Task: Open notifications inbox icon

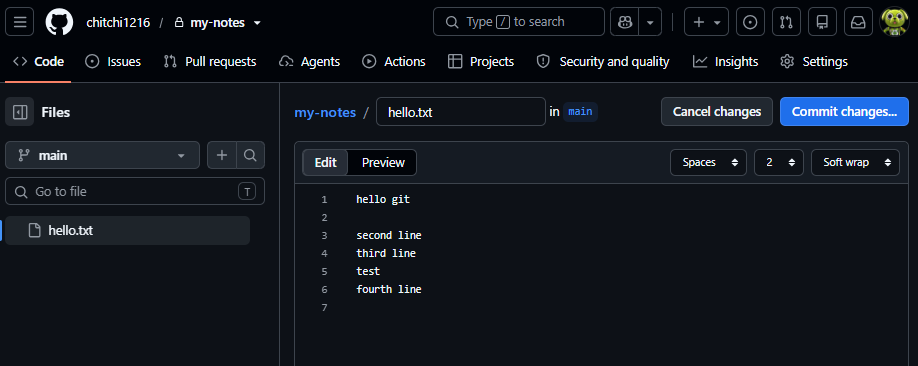Action: 858,22
